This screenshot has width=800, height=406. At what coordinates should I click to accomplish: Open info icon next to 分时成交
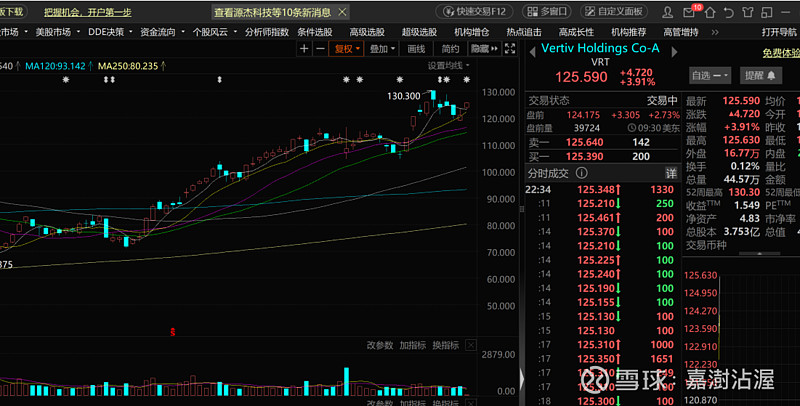pyautogui.click(x=581, y=173)
